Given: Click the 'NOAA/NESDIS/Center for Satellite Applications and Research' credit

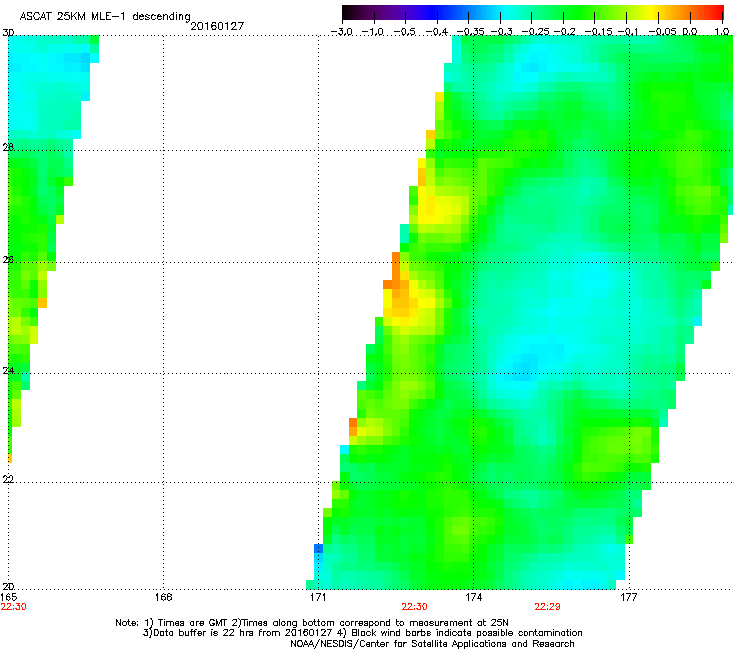Looking at the screenshot, I should (432, 644).
